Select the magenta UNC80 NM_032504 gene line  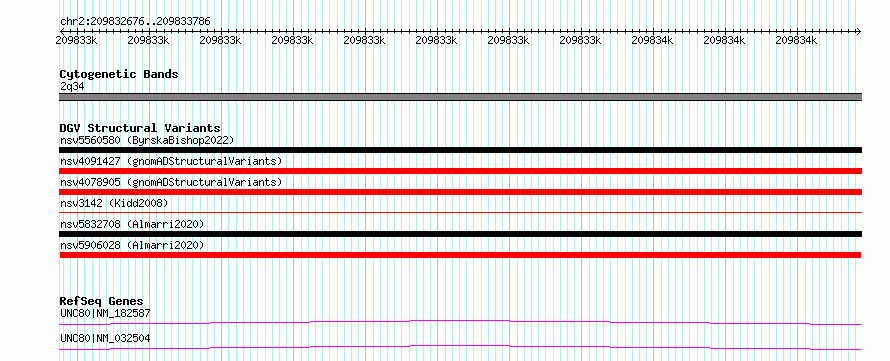pyautogui.click(x=460, y=347)
